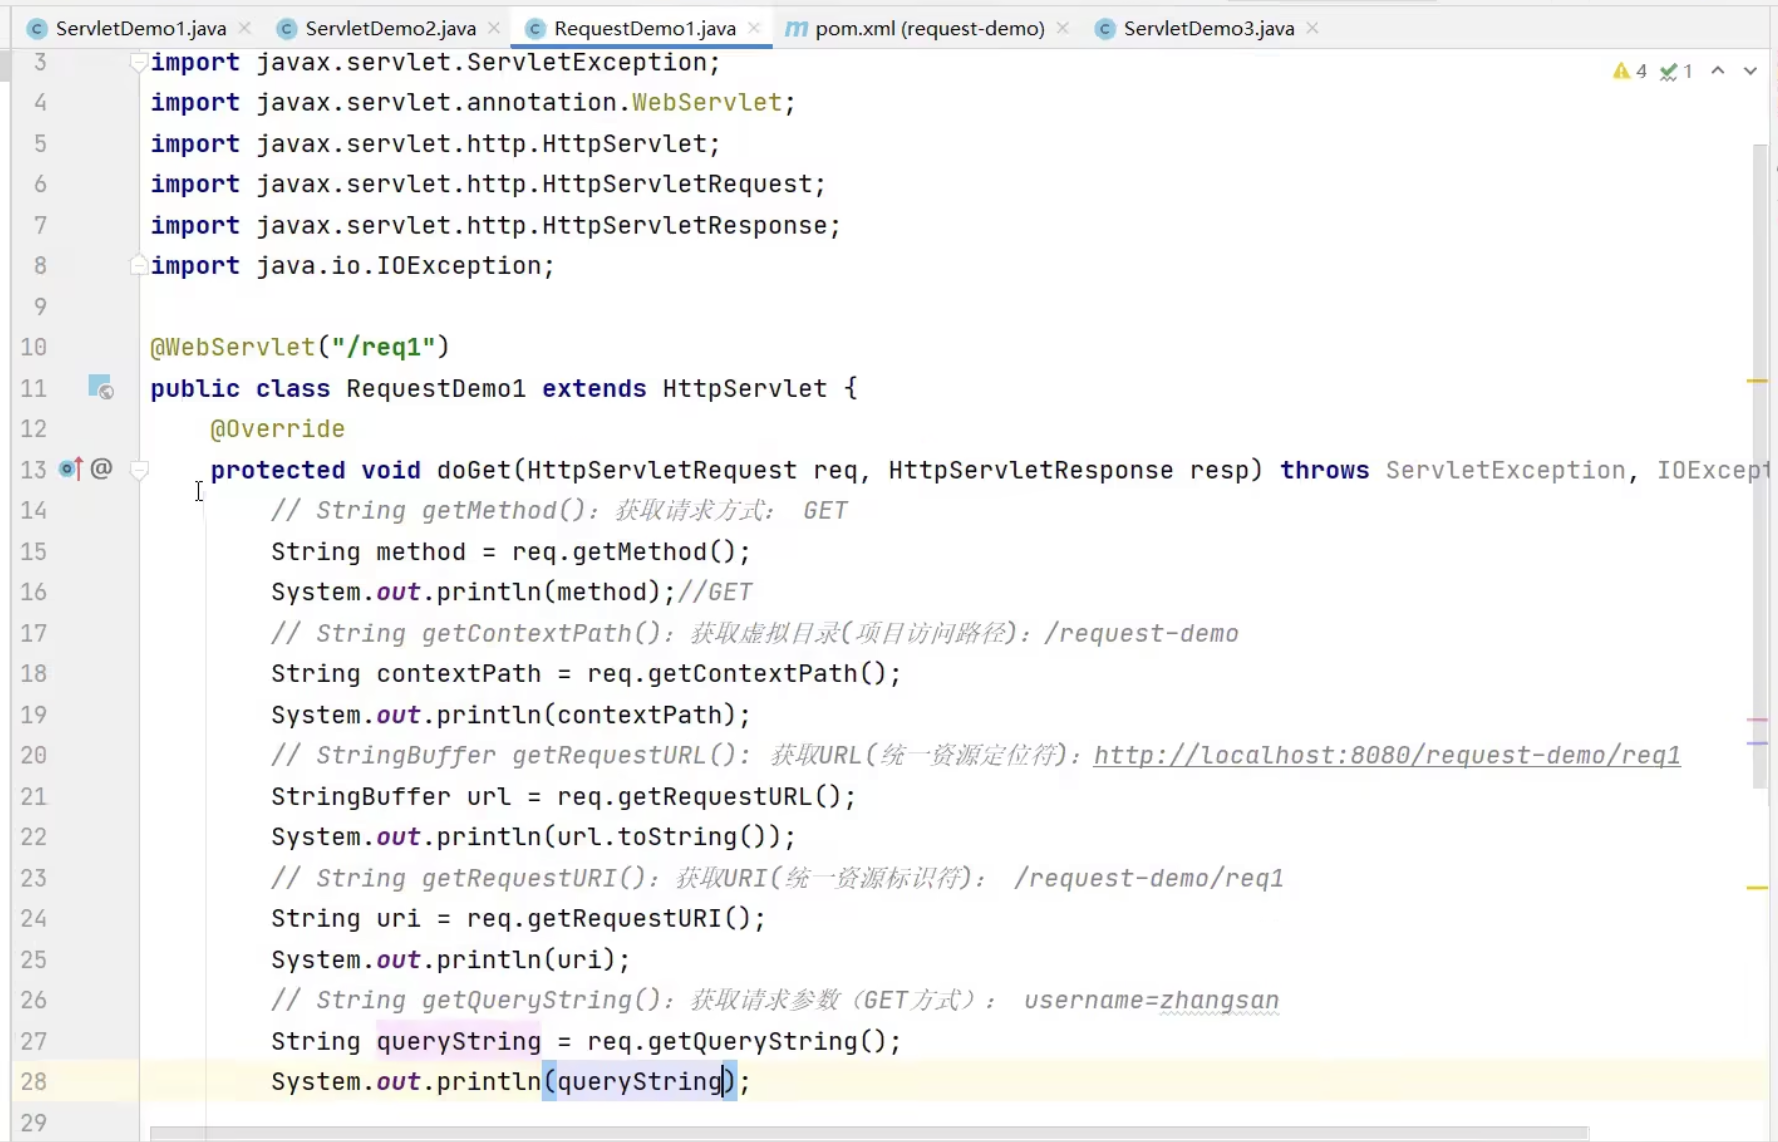
Task: Click the yellow warning stripe mark near line 11
Action: click(x=1757, y=381)
